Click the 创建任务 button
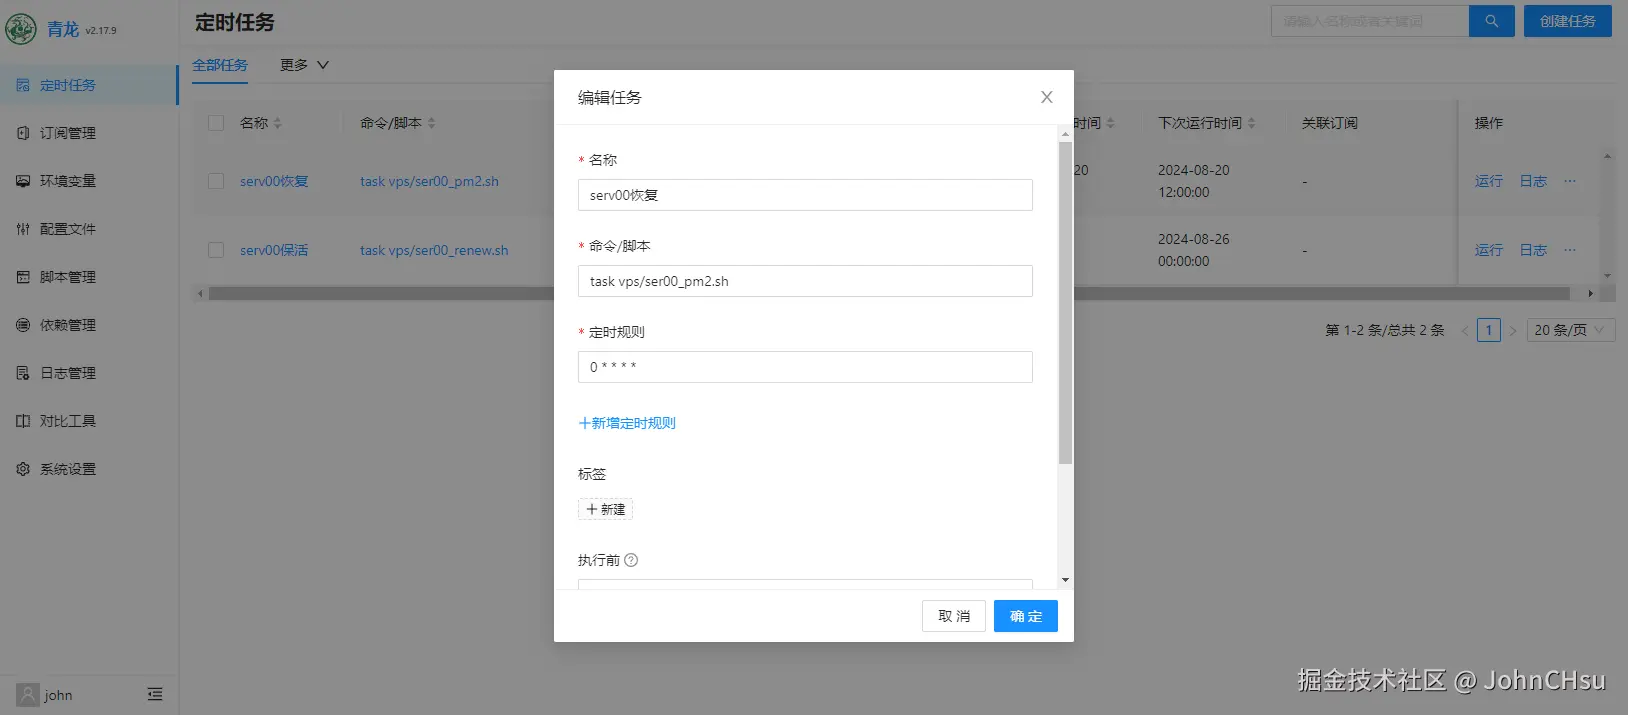1628x715 pixels. [1567, 21]
